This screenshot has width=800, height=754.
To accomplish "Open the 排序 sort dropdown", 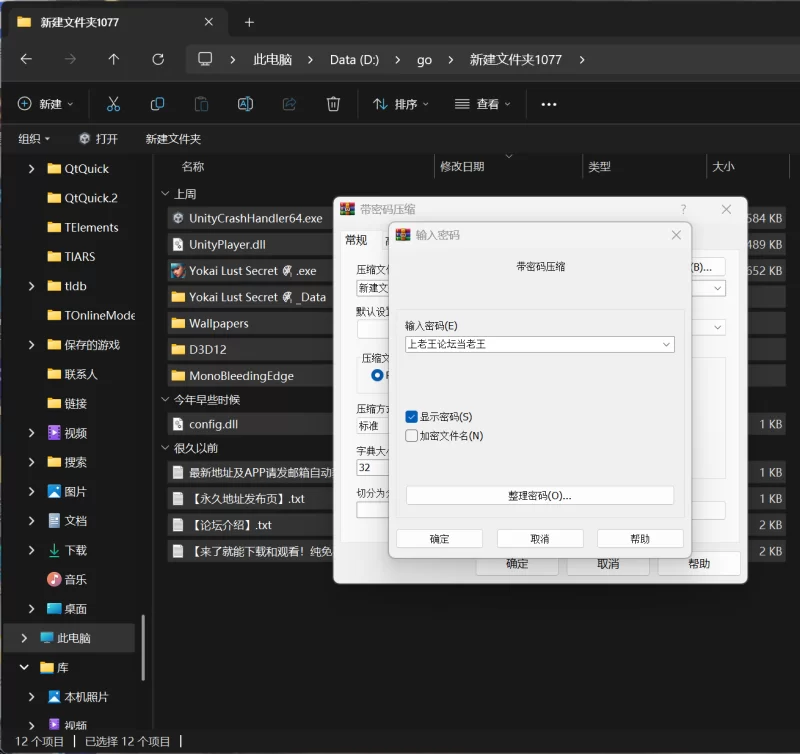I will pos(401,104).
